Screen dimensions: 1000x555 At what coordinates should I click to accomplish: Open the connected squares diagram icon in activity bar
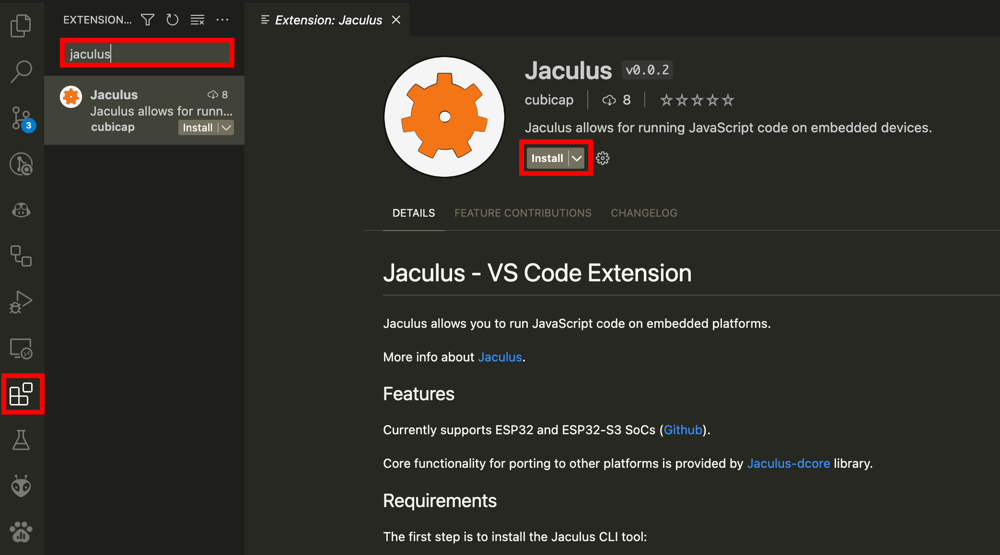[x=21, y=256]
